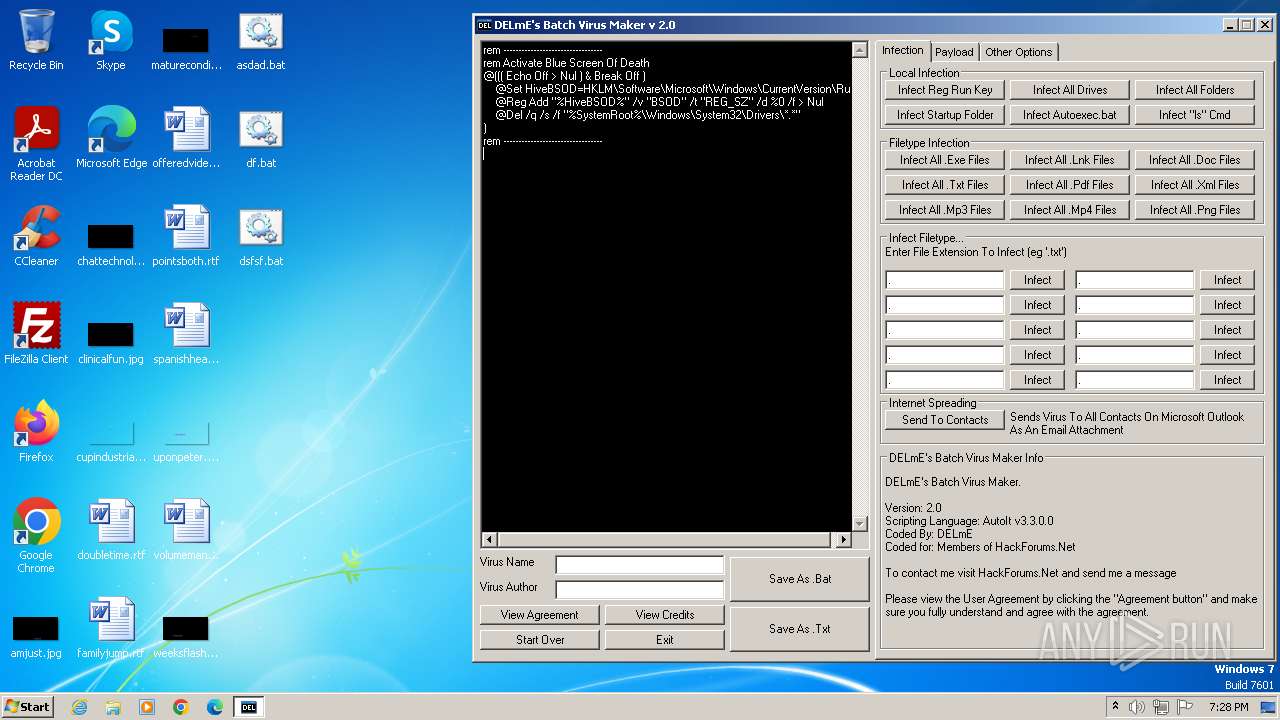Open Windows Explorer from the taskbar
Image resolution: width=1280 pixels, height=720 pixels.
point(113,707)
